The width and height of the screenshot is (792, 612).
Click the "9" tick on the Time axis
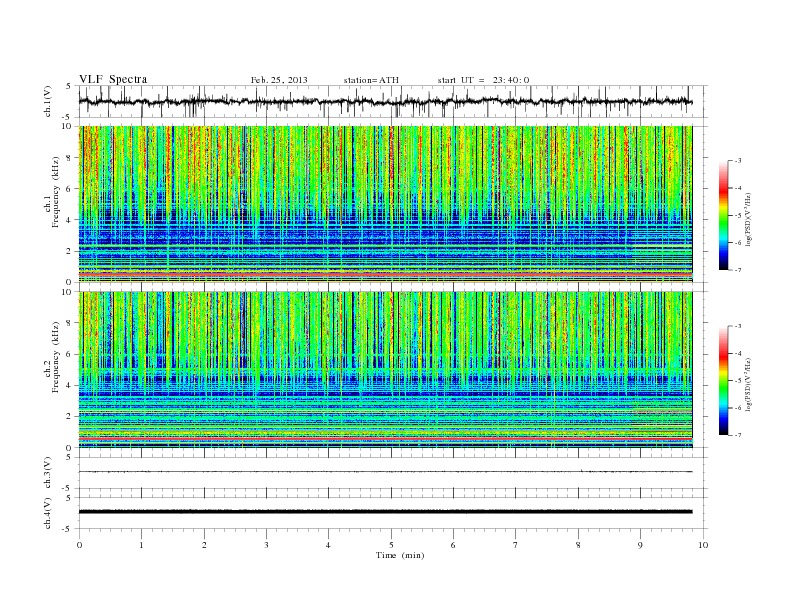click(640, 545)
